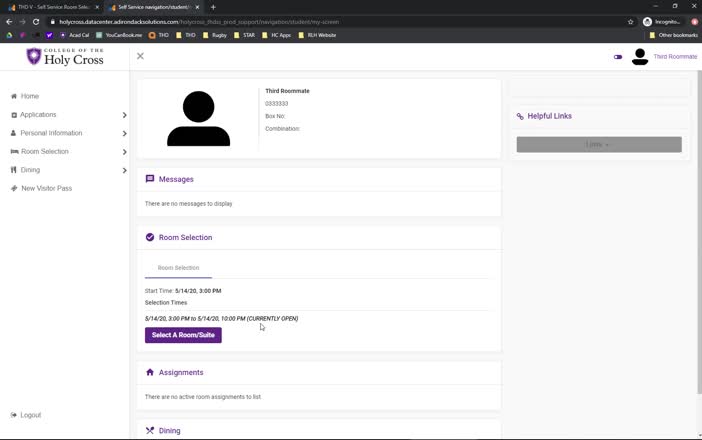Open the YouCanBook.me bookmark
The width and height of the screenshot is (702, 440).
(x=119, y=35)
